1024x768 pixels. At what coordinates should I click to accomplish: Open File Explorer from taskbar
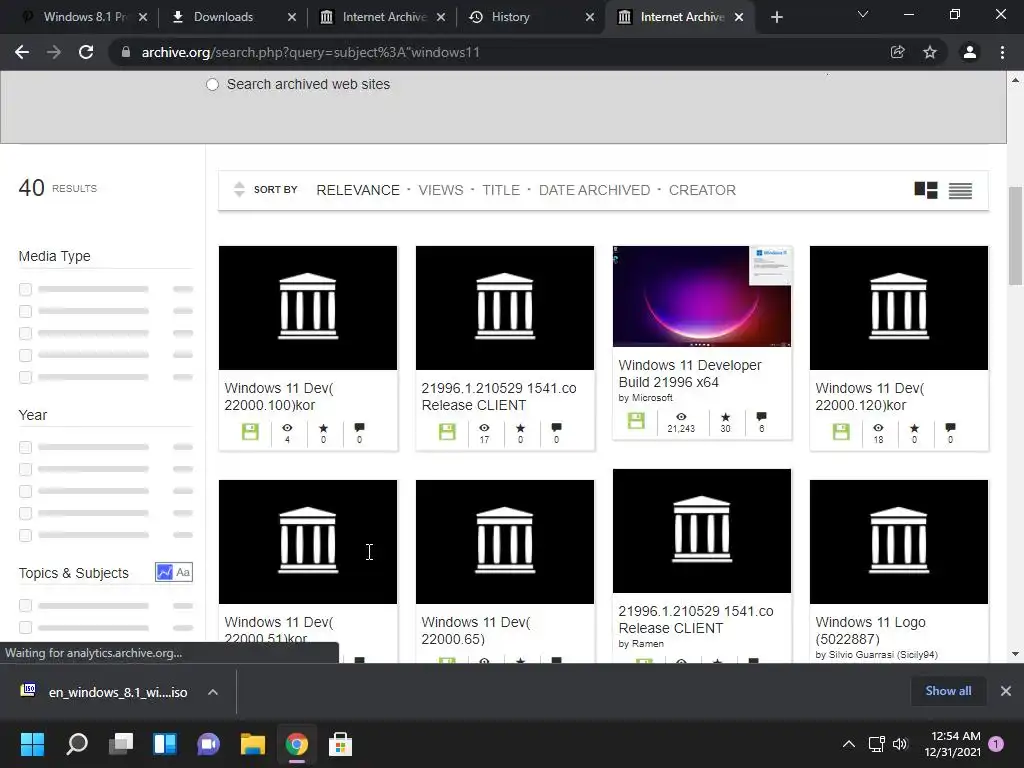(253, 744)
